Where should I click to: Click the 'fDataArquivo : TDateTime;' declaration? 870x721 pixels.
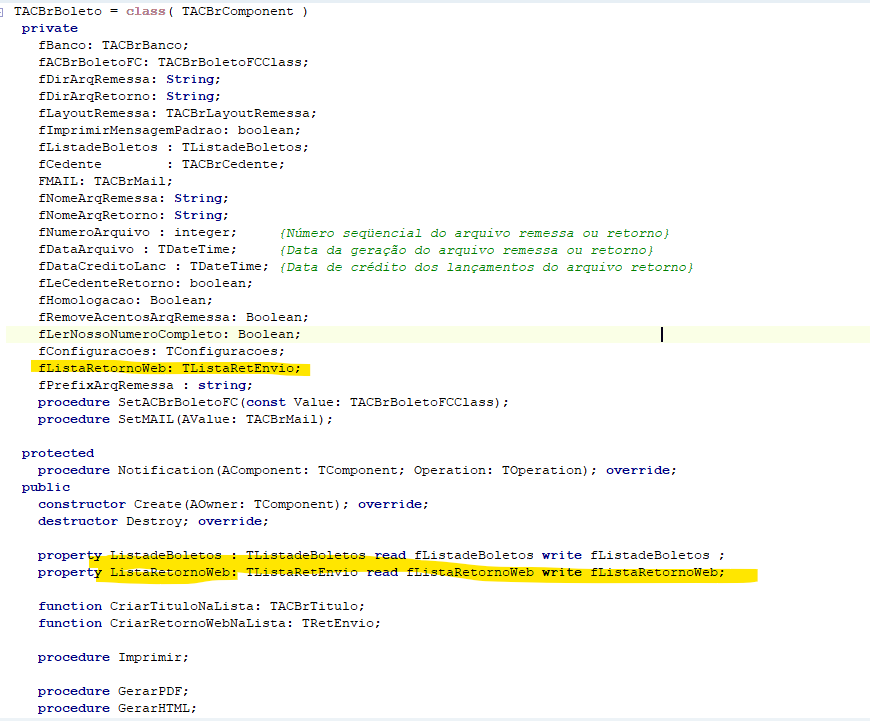point(138,249)
